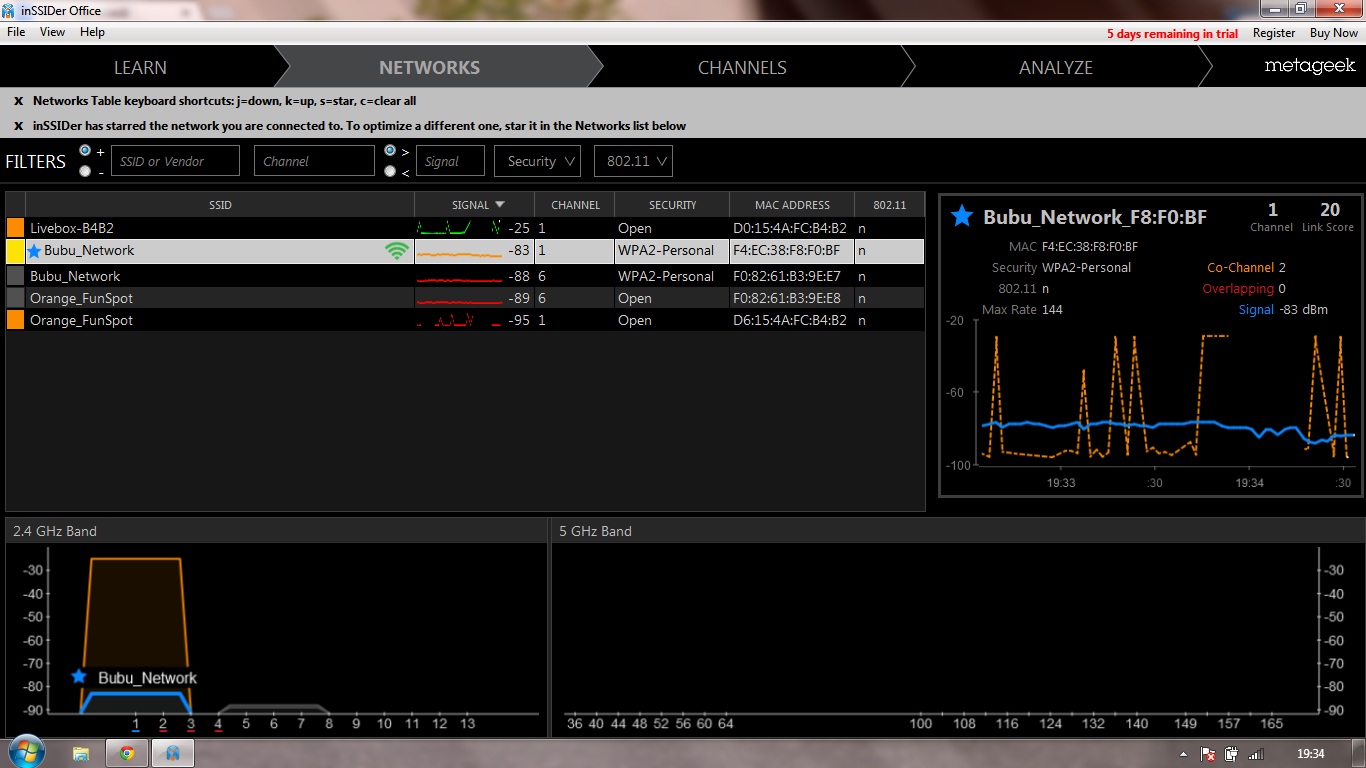
Task: Click the green Wi-Fi connected icon
Action: coord(397,251)
